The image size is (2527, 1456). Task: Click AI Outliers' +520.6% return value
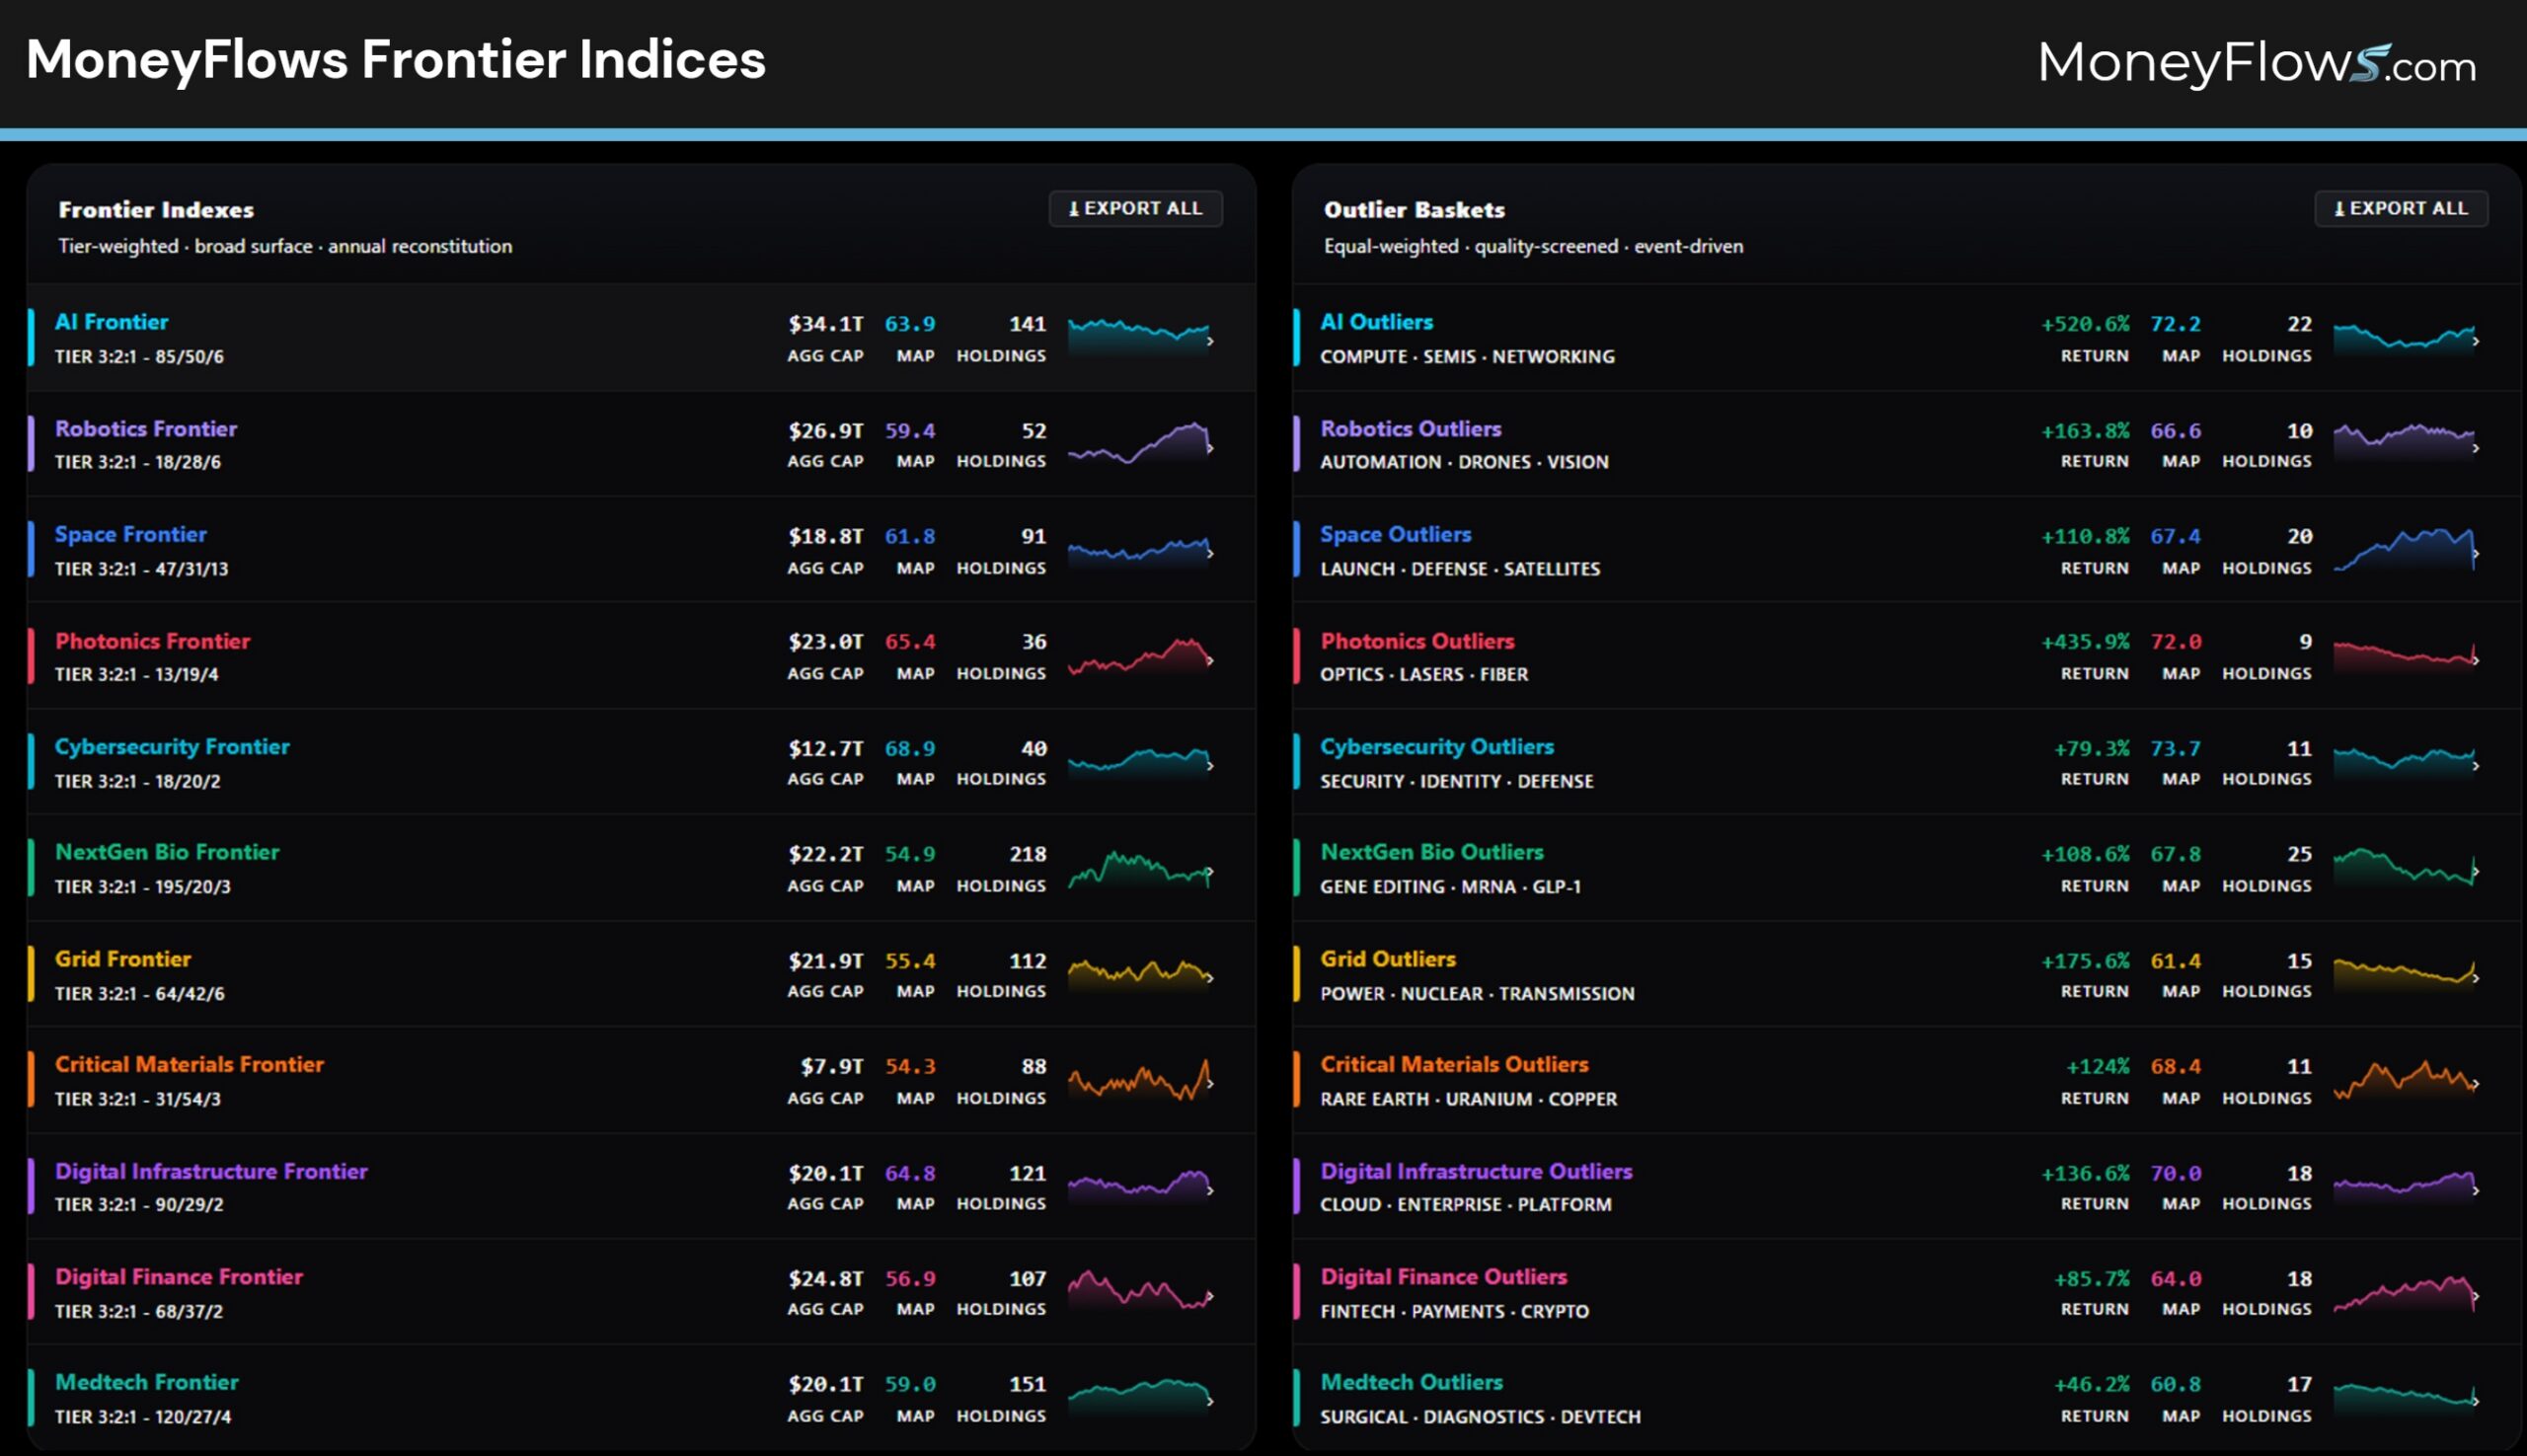pyautogui.click(x=2085, y=324)
